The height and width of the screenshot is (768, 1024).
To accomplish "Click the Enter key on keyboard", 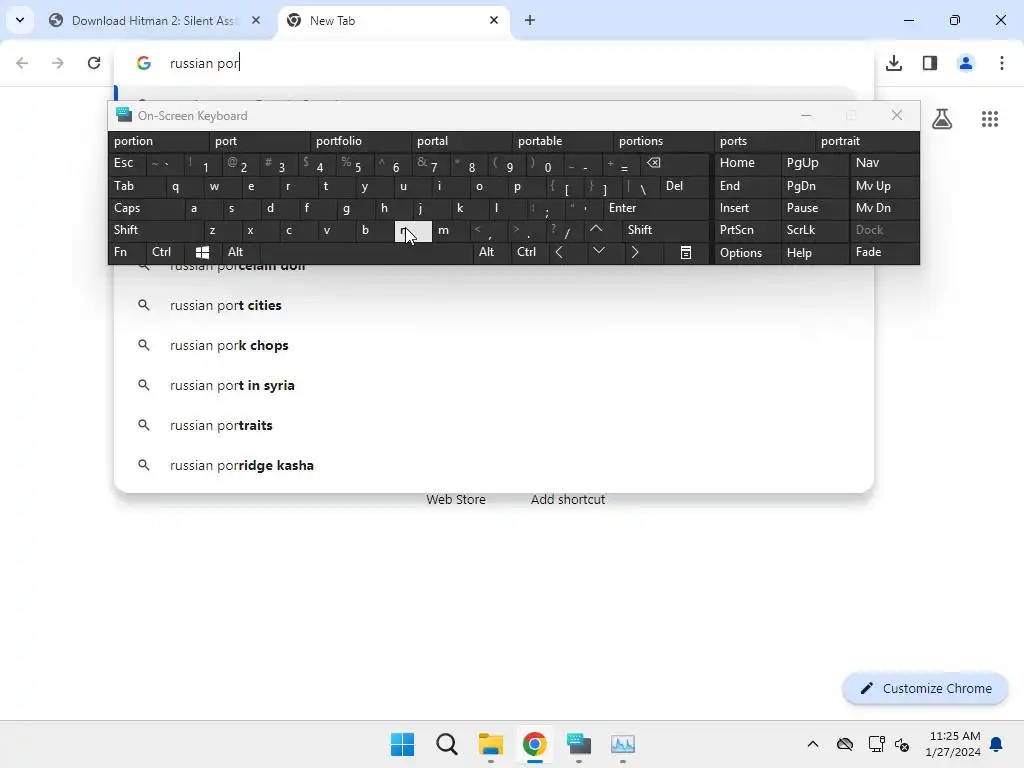I will point(655,208).
